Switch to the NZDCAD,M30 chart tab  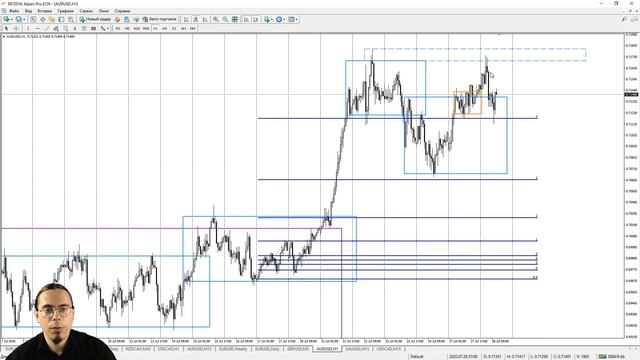click(138, 349)
